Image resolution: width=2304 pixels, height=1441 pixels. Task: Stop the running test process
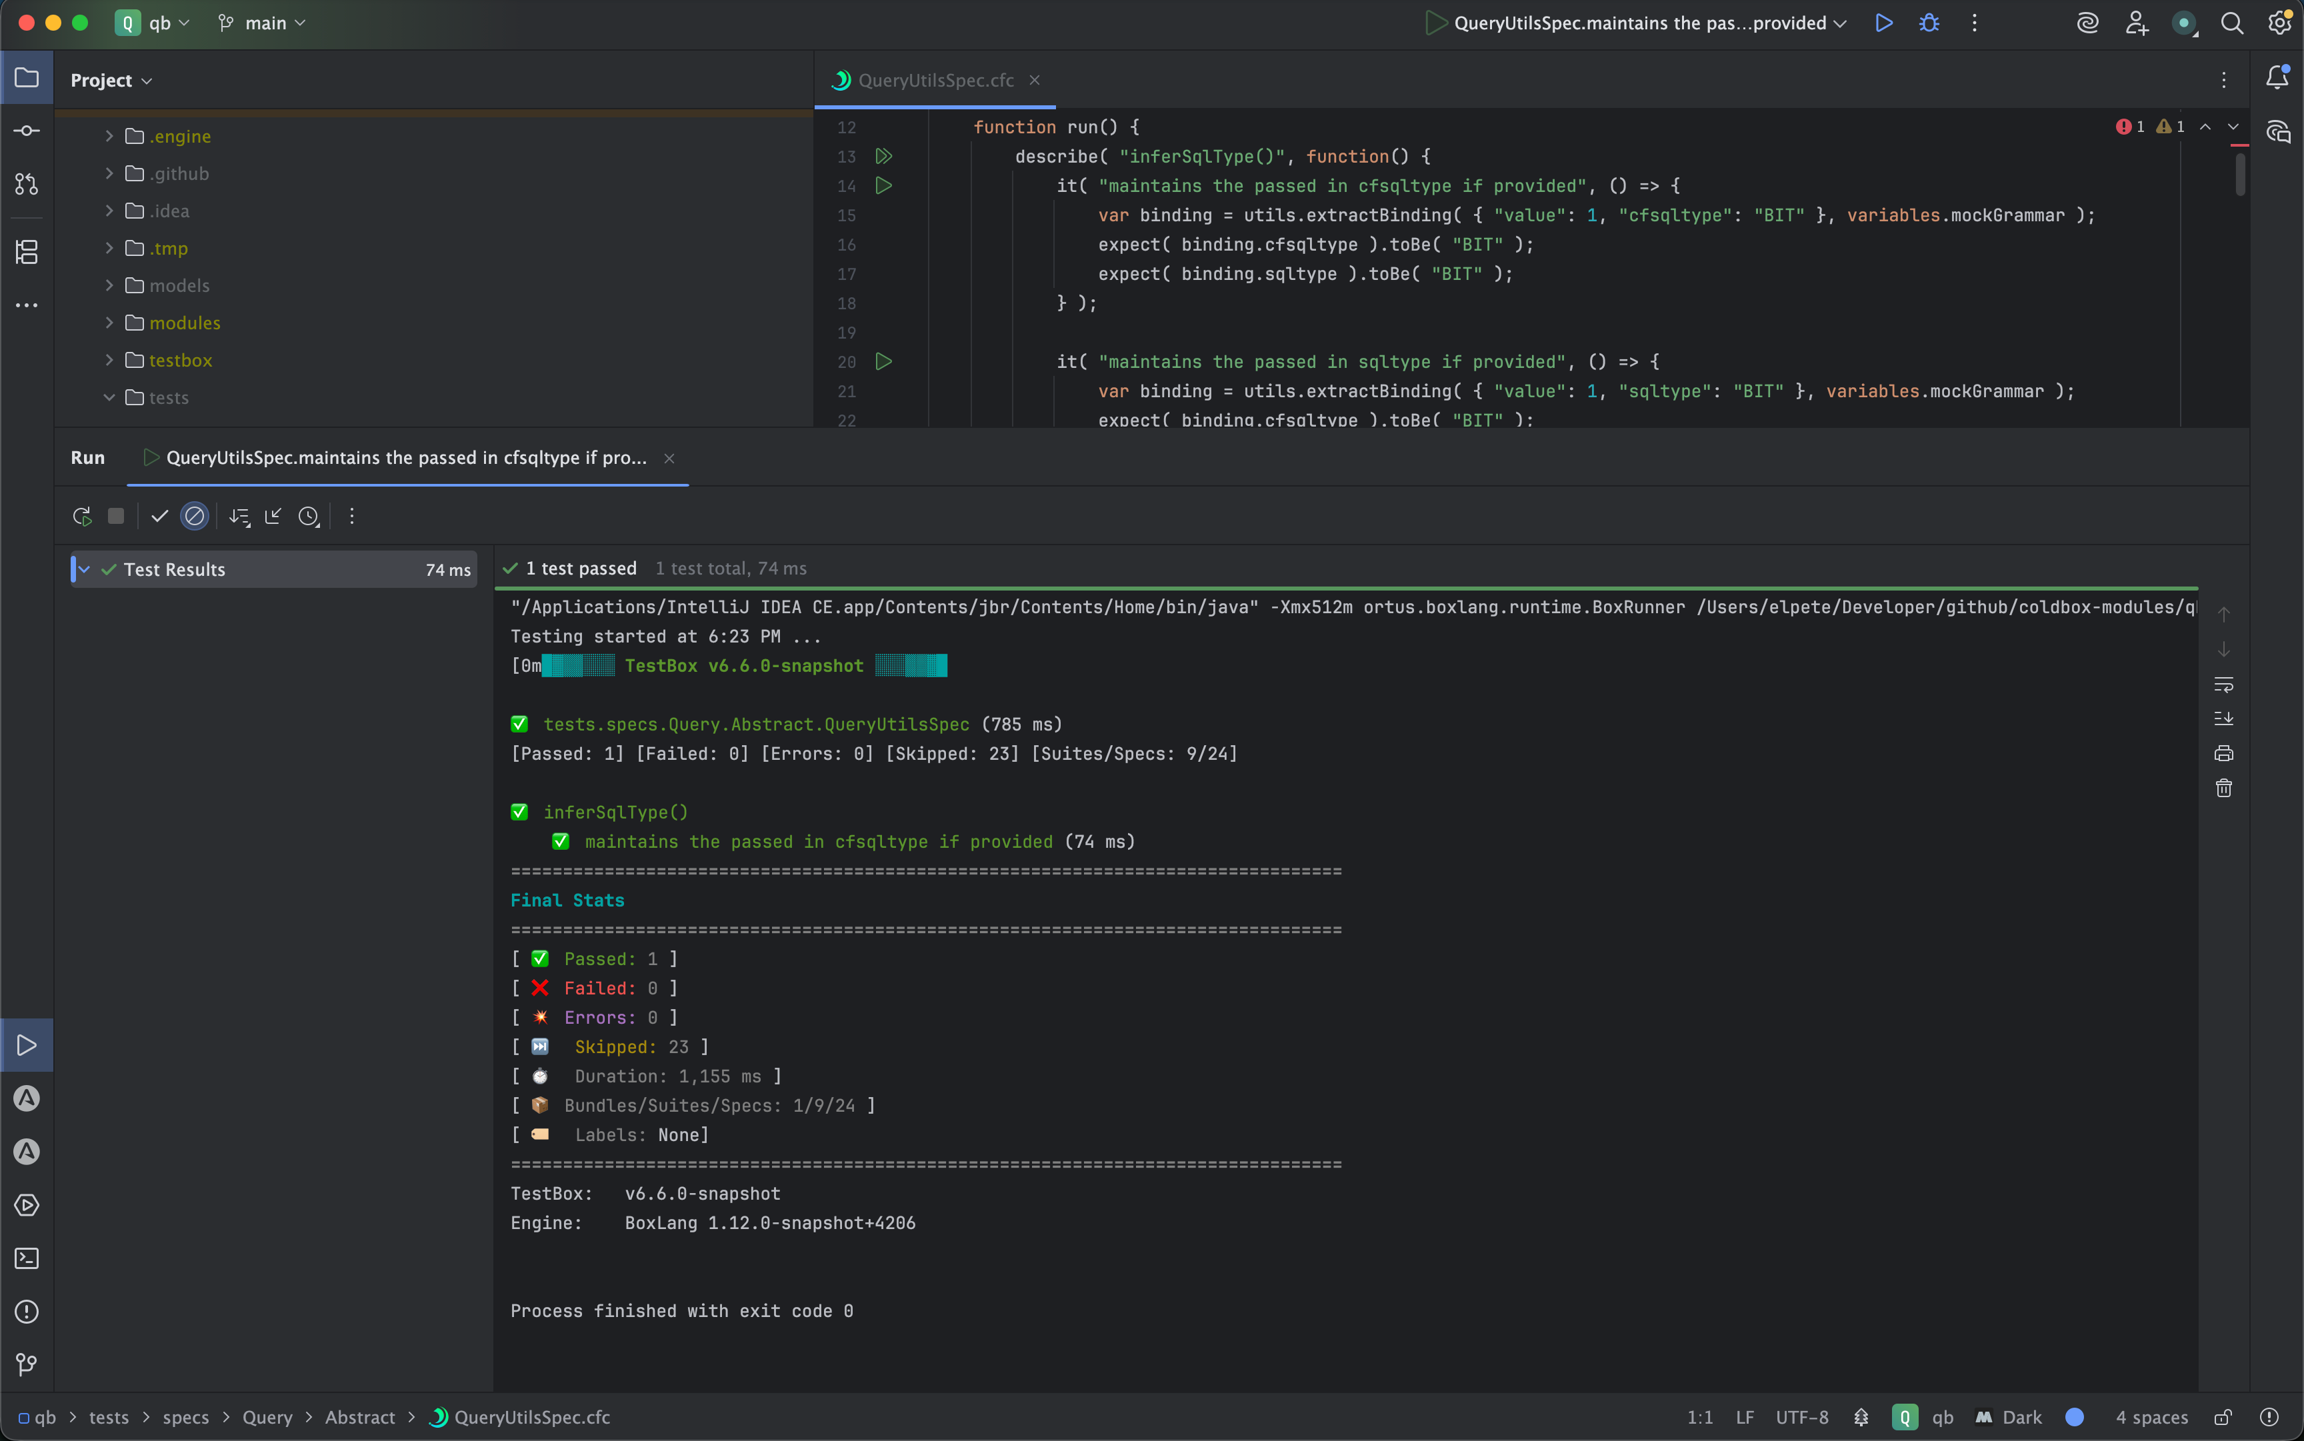116,516
